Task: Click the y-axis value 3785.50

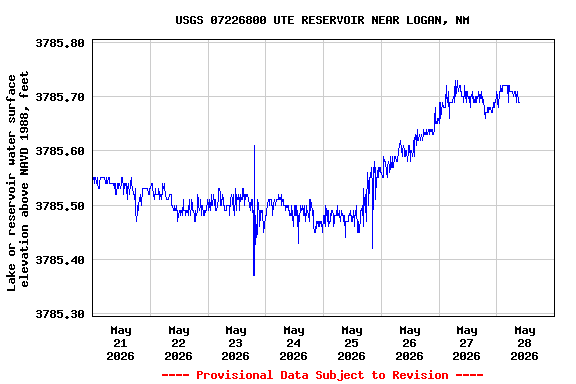Action: [60, 206]
